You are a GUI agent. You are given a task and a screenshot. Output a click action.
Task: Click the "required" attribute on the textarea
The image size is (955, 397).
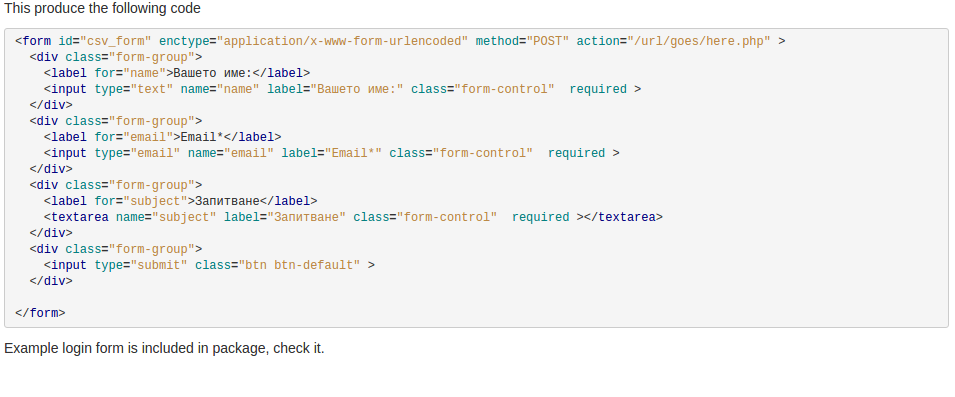click(x=540, y=217)
